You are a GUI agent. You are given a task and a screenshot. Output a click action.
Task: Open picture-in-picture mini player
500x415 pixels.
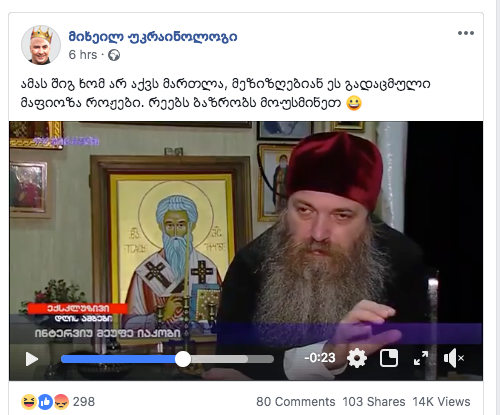tap(389, 358)
